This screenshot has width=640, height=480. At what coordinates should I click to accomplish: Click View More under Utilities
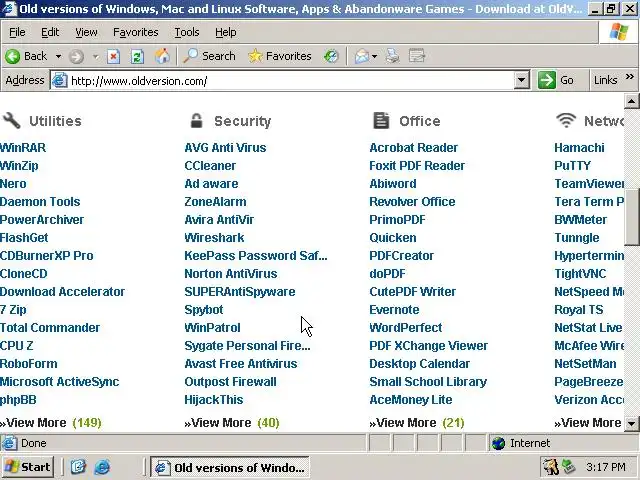pos(33,422)
